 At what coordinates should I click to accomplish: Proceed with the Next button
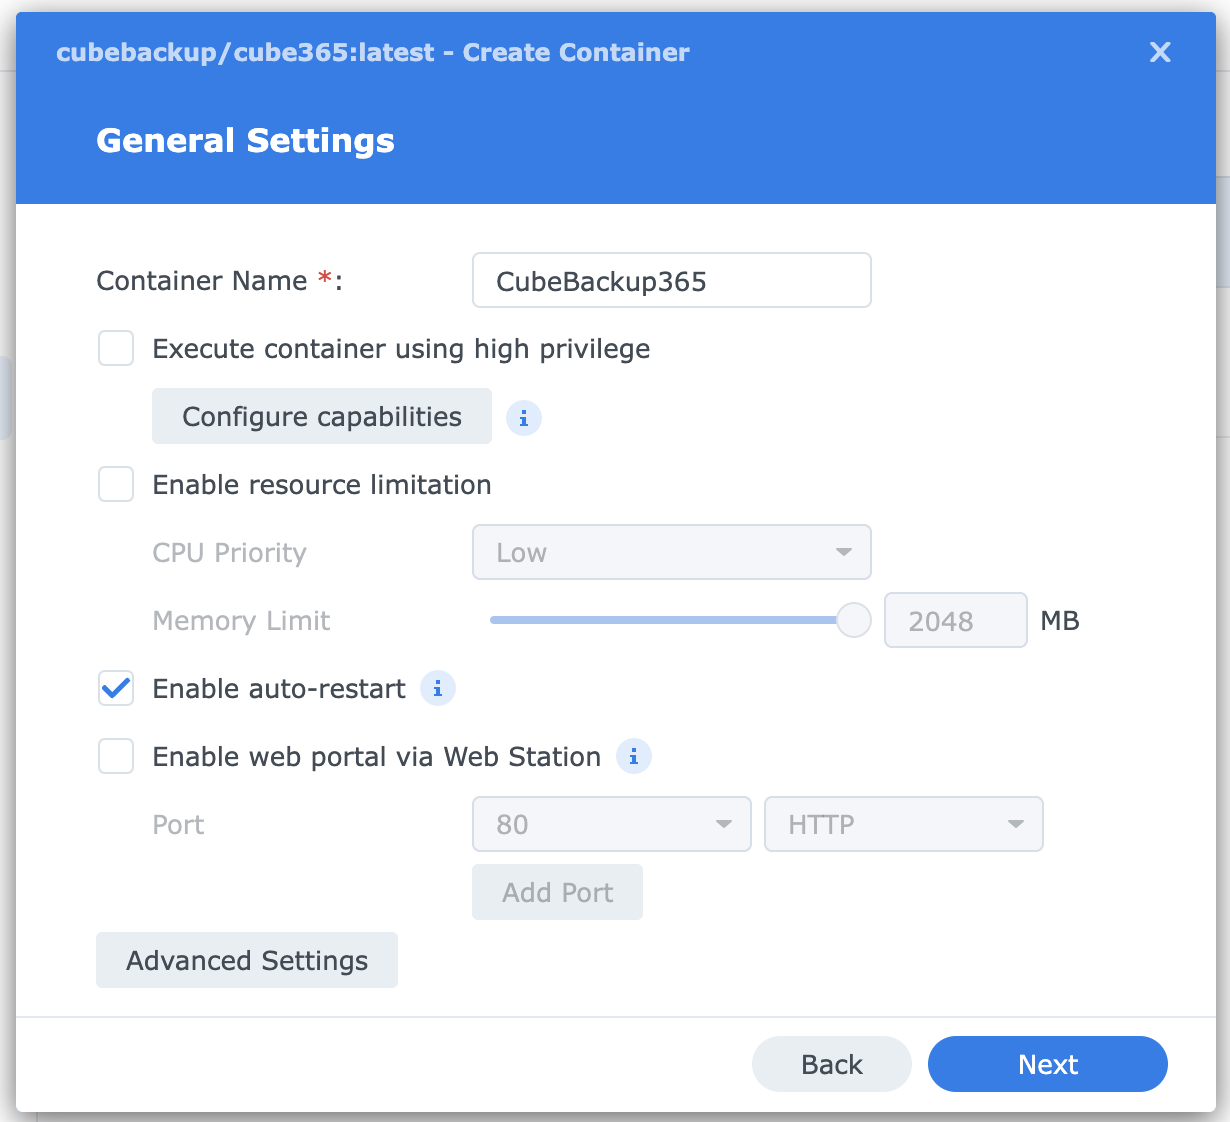pyautogui.click(x=1048, y=1064)
